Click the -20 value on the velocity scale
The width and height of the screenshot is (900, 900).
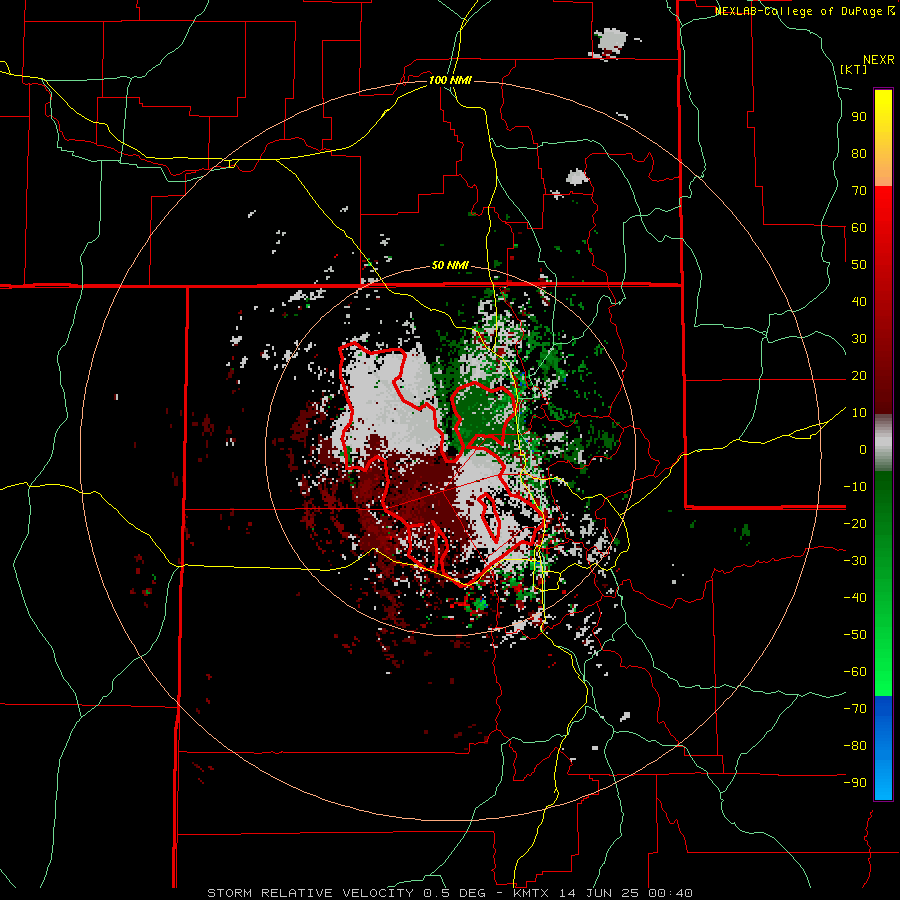[x=855, y=524]
